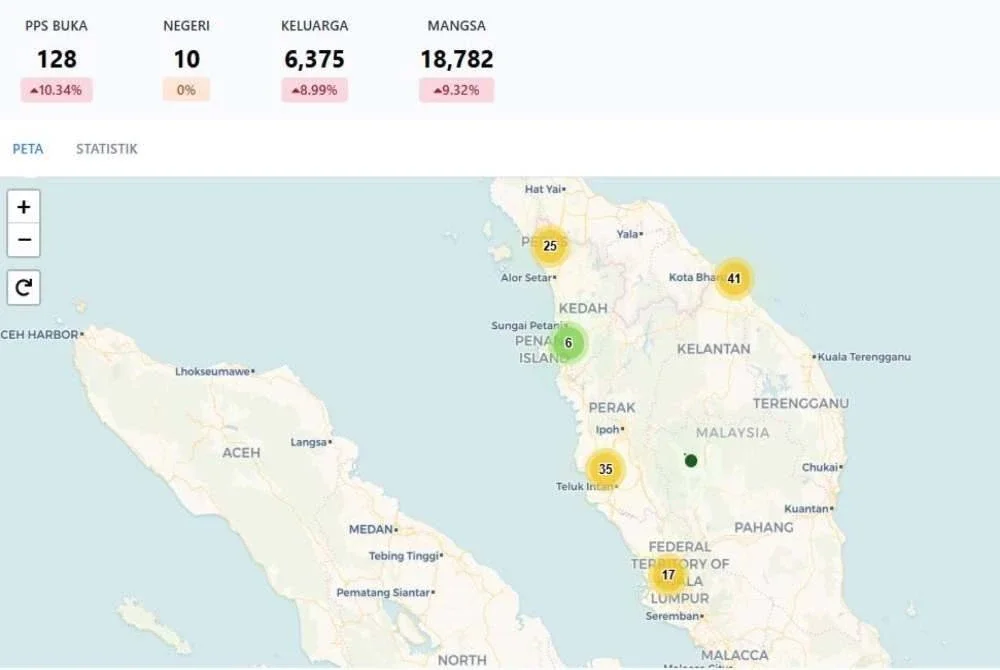
Task: Expand the 8.99% change indicator under KELUARGA
Action: coord(315,90)
